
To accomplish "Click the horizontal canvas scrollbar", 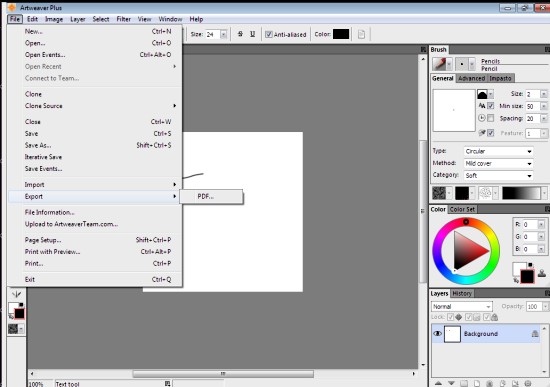I will click(223, 374).
